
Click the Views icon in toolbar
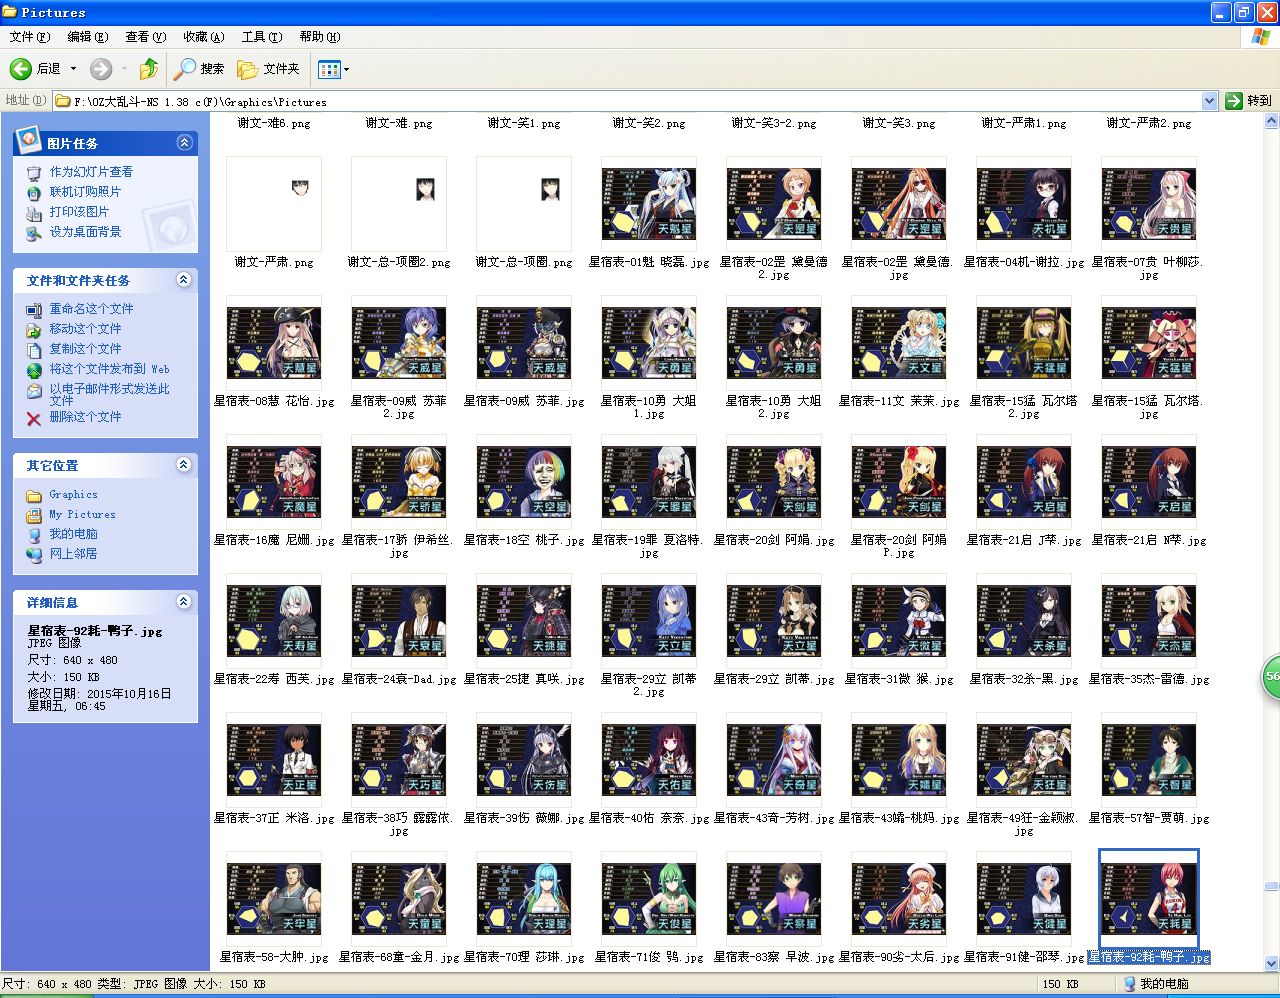(328, 69)
